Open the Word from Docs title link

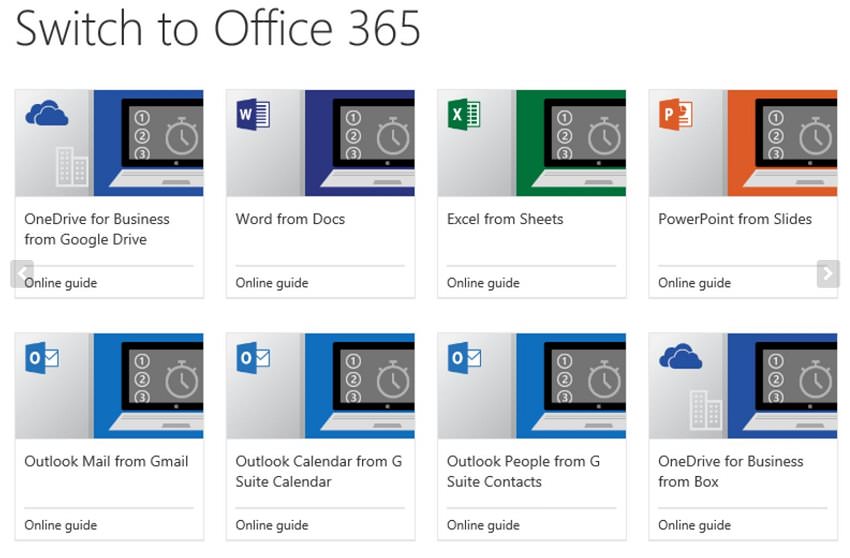[290, 219]
